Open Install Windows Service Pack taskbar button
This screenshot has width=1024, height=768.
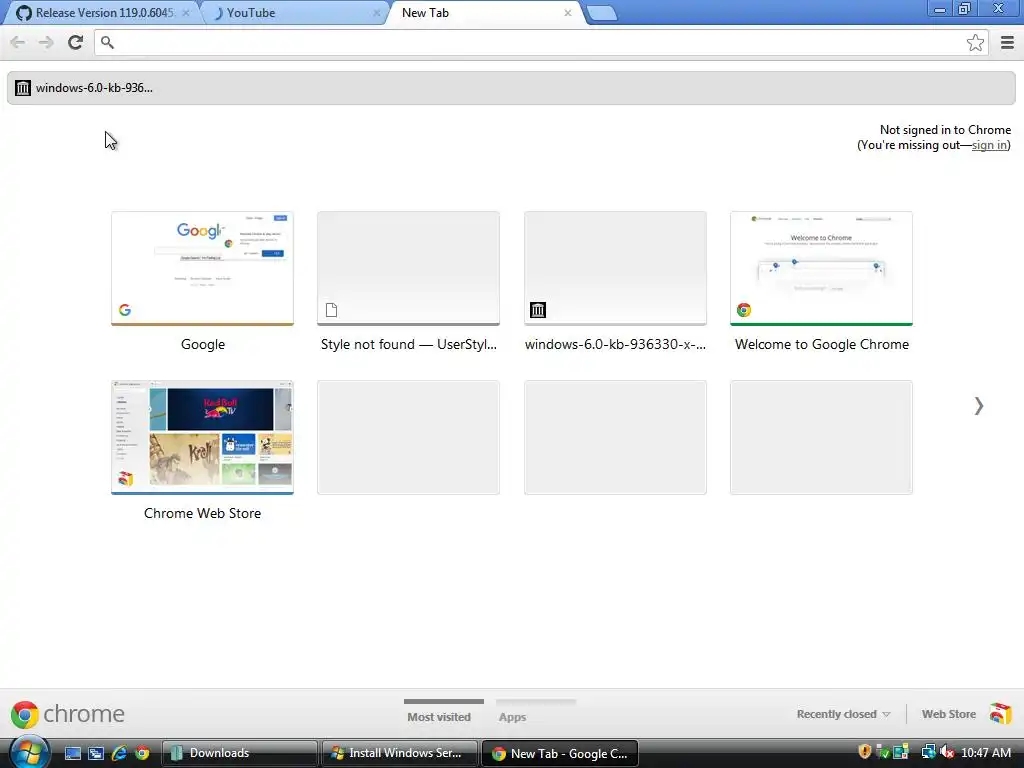[399, 753]
